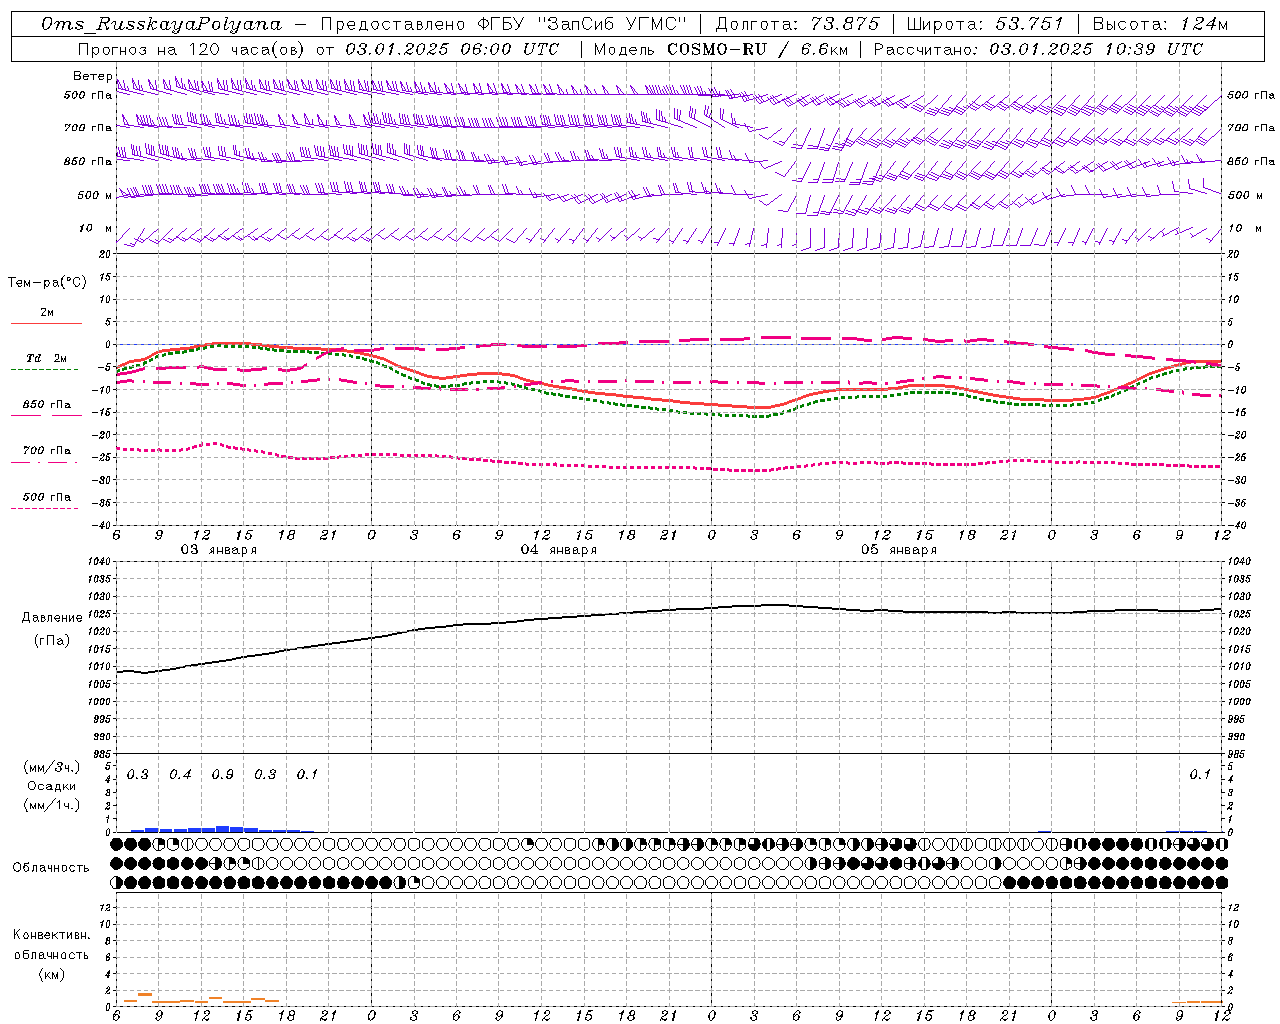The height and width of the screenshot is (1024, 1280).
Task: Click the forecast start text 03.01.2025 06:00 UTC
Action: pos(452,49)
